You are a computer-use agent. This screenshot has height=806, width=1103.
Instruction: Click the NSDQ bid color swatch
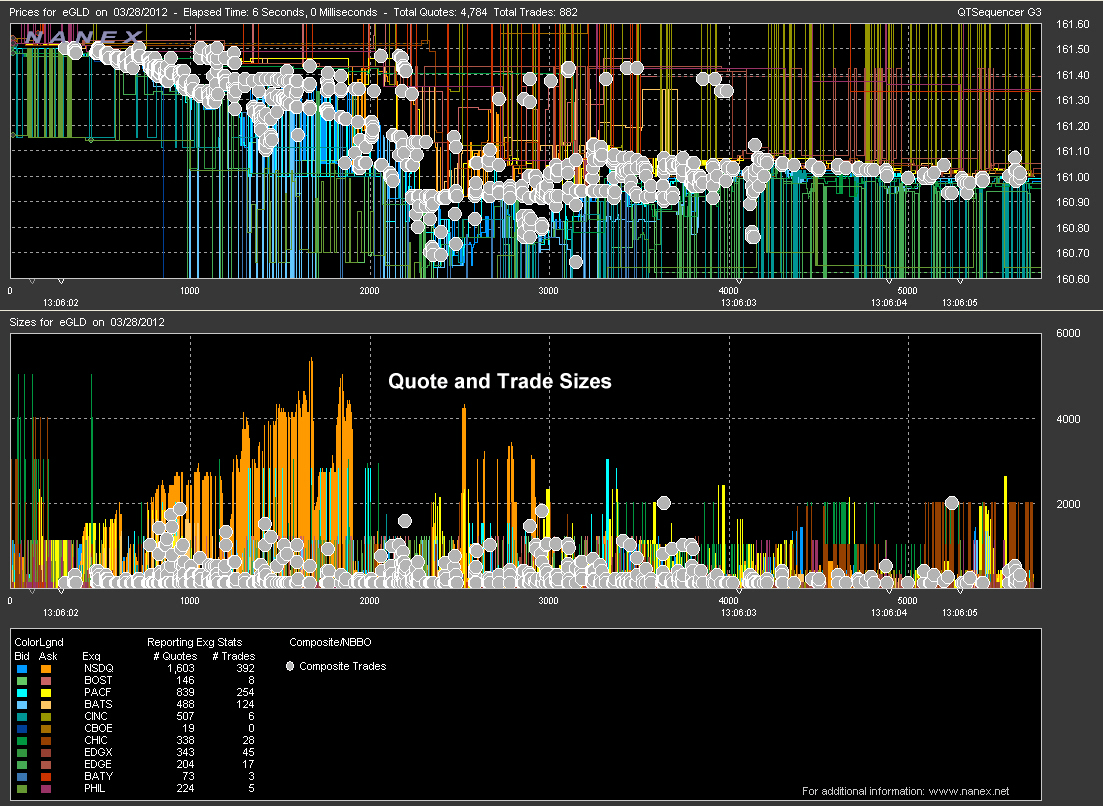tap(22, 669)
